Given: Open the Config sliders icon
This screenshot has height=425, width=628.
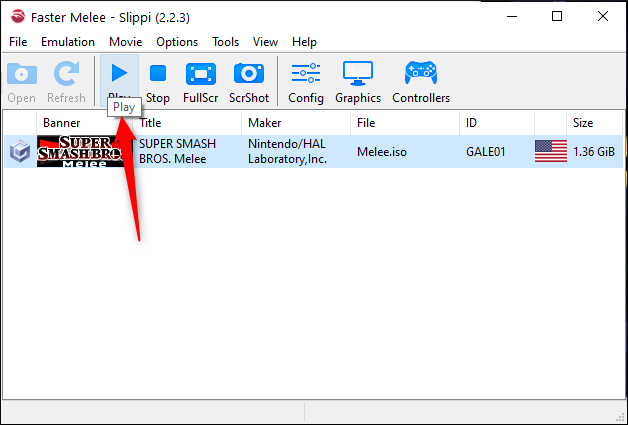Looking at the screenshot, I should point(306,73).
